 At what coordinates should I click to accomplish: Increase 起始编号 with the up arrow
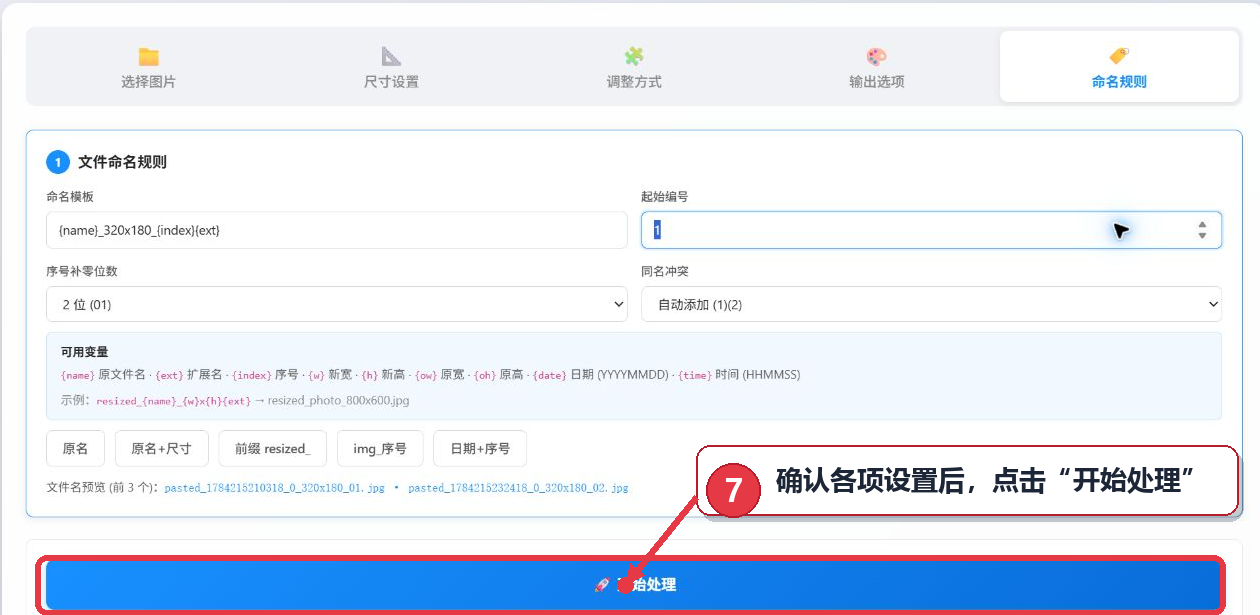pyautogui.click(x=1202, y=225)
